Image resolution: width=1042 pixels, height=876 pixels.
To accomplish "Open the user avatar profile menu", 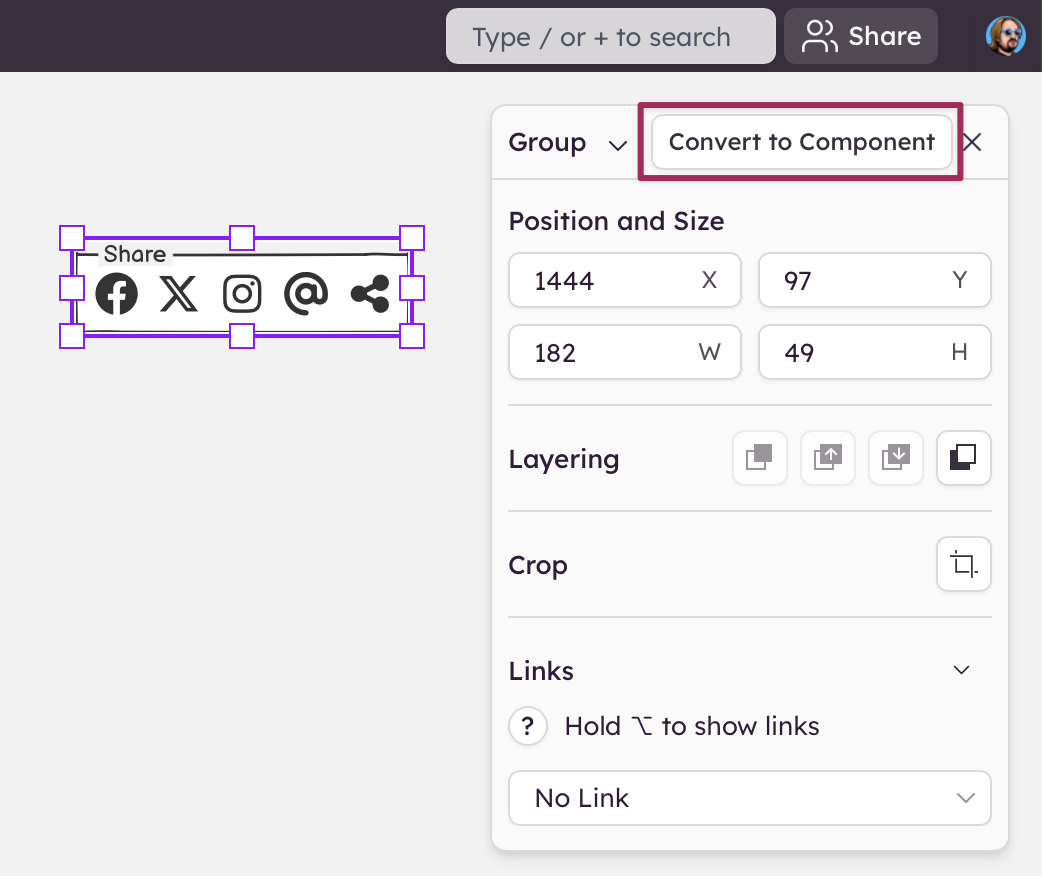I will pos(1005,36).
